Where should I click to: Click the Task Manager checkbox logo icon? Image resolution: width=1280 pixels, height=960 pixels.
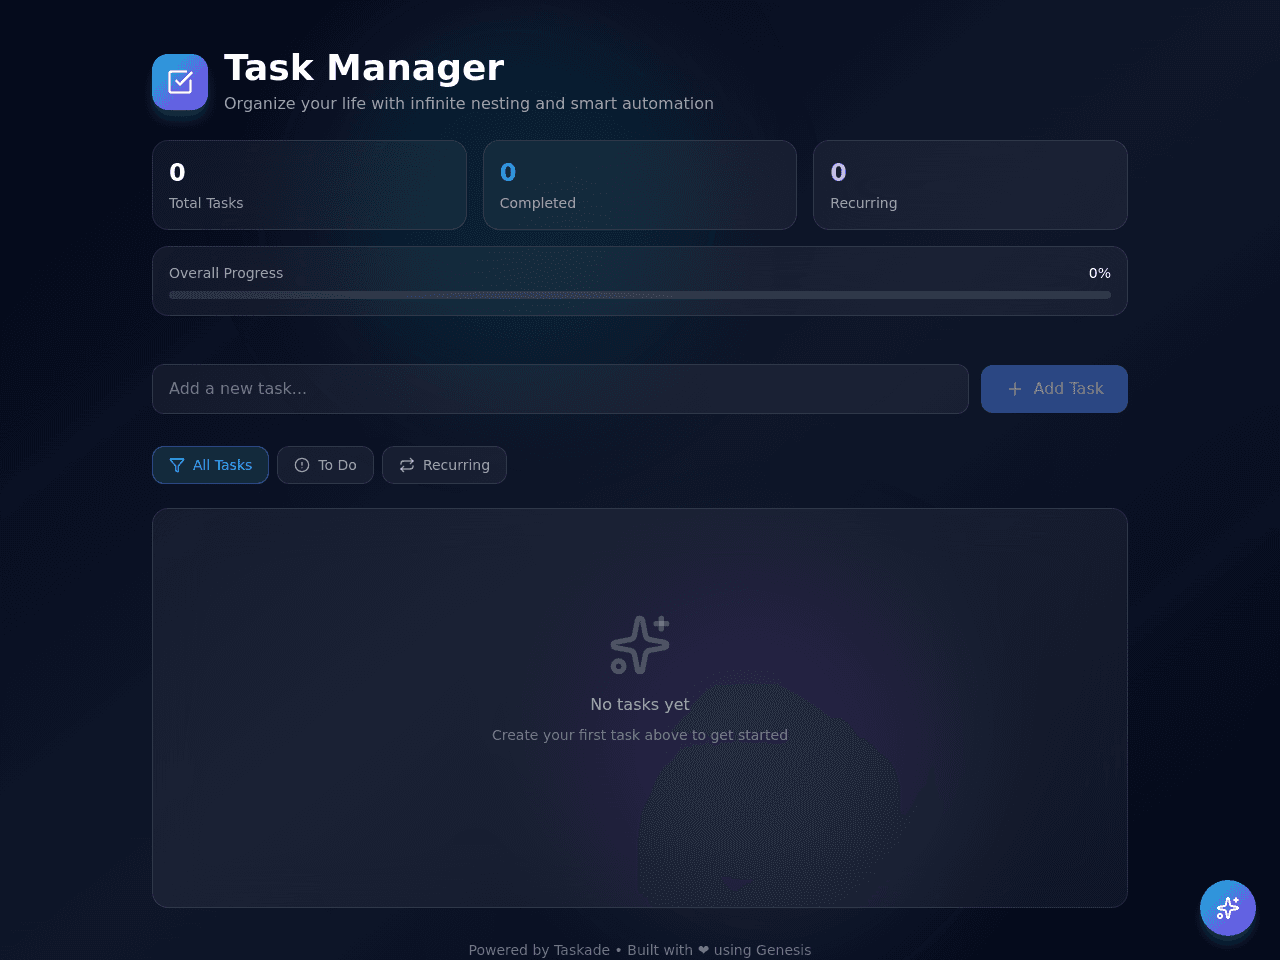[x=180, y=82]
